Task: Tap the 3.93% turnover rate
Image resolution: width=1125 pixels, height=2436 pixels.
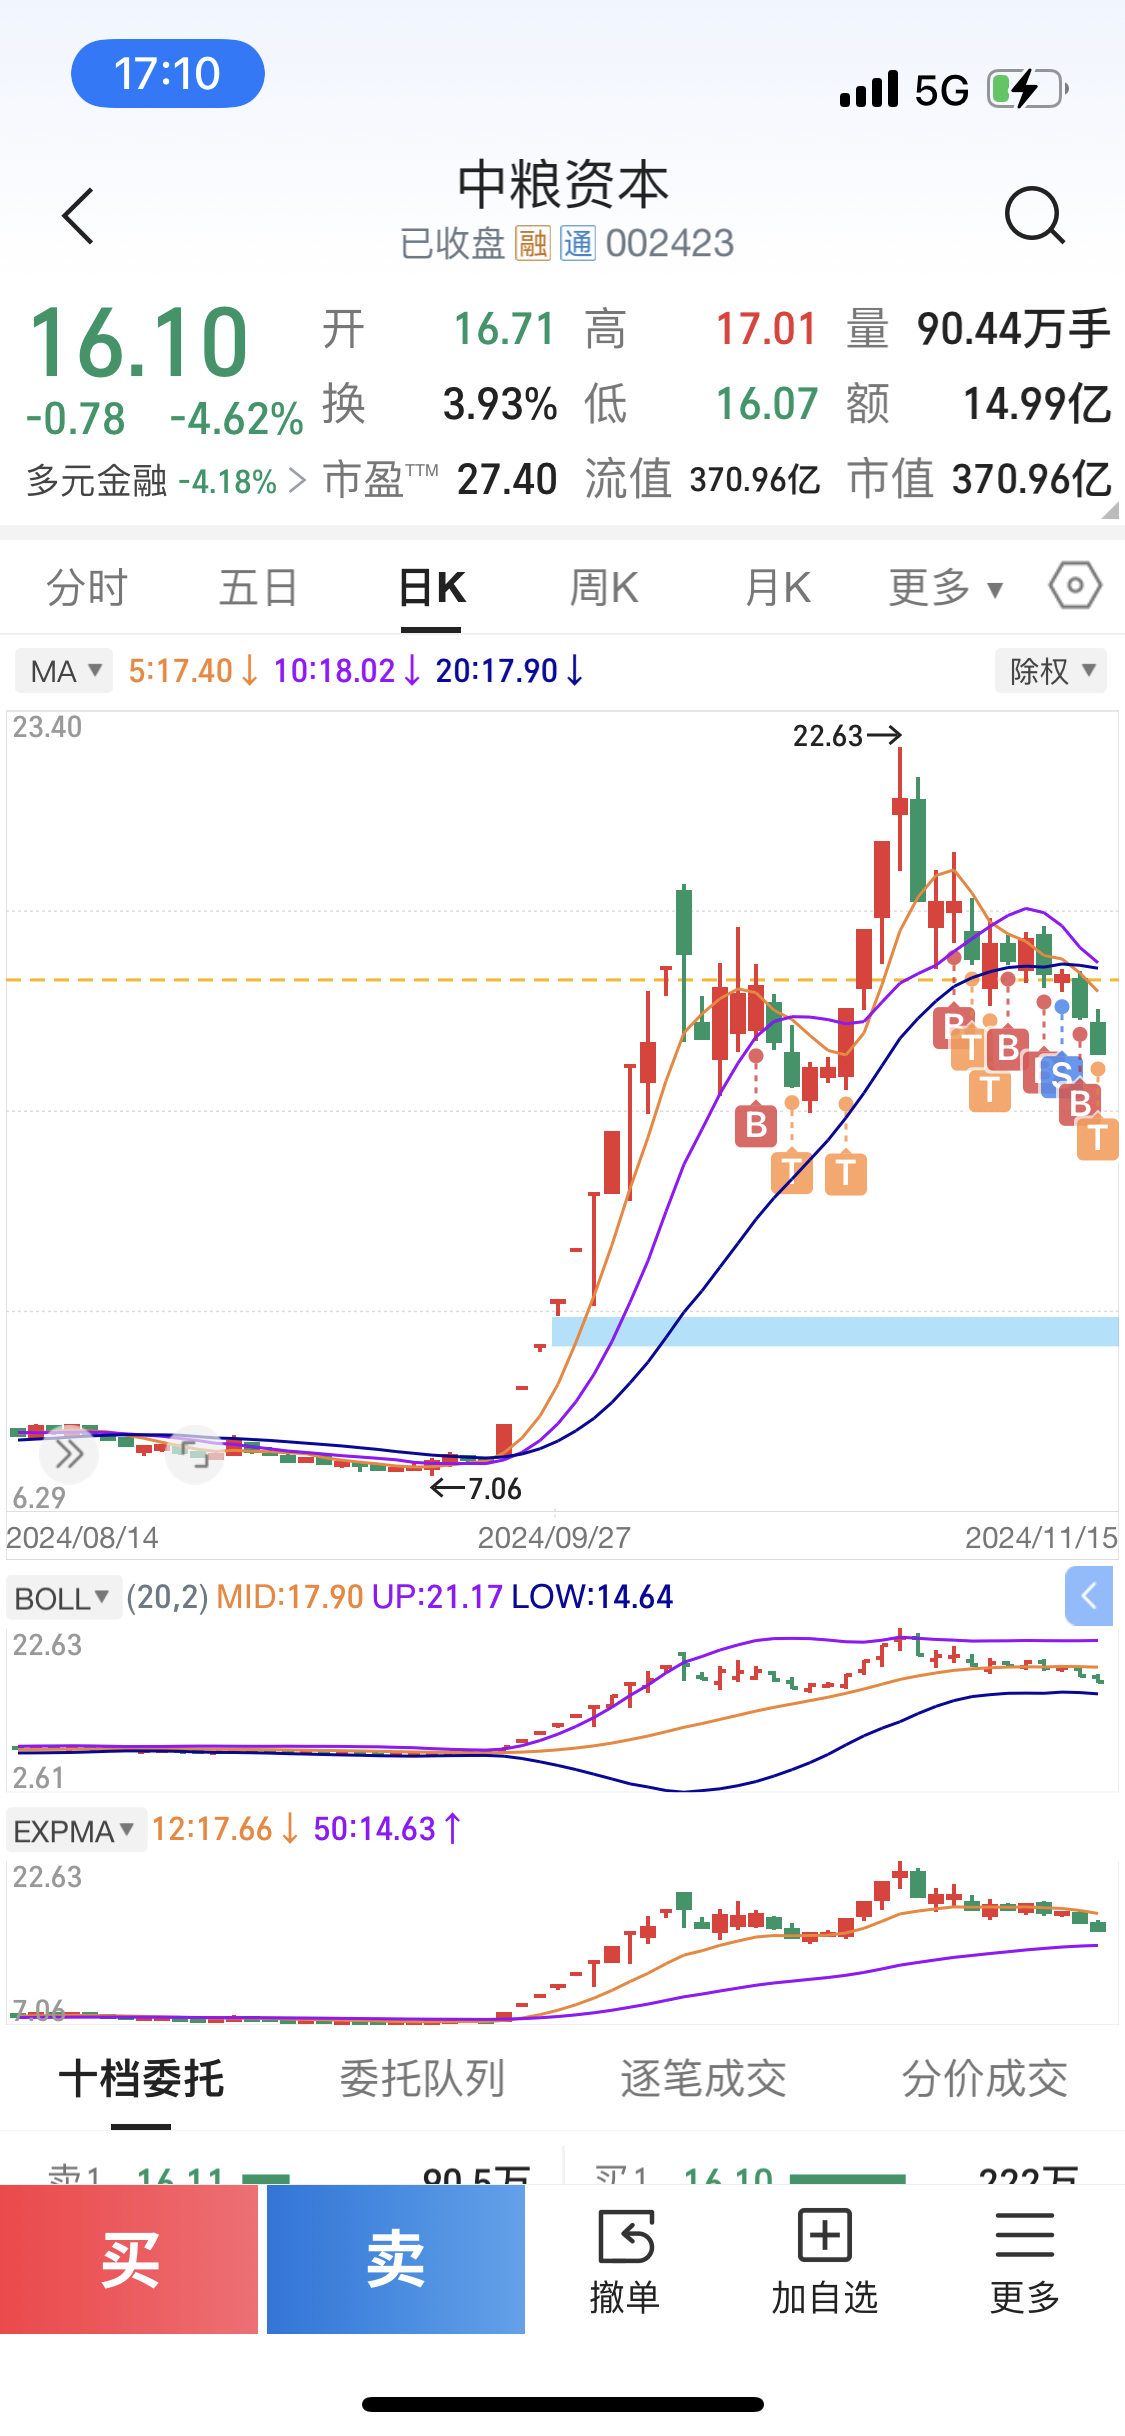Action: [x=500, y=405]
